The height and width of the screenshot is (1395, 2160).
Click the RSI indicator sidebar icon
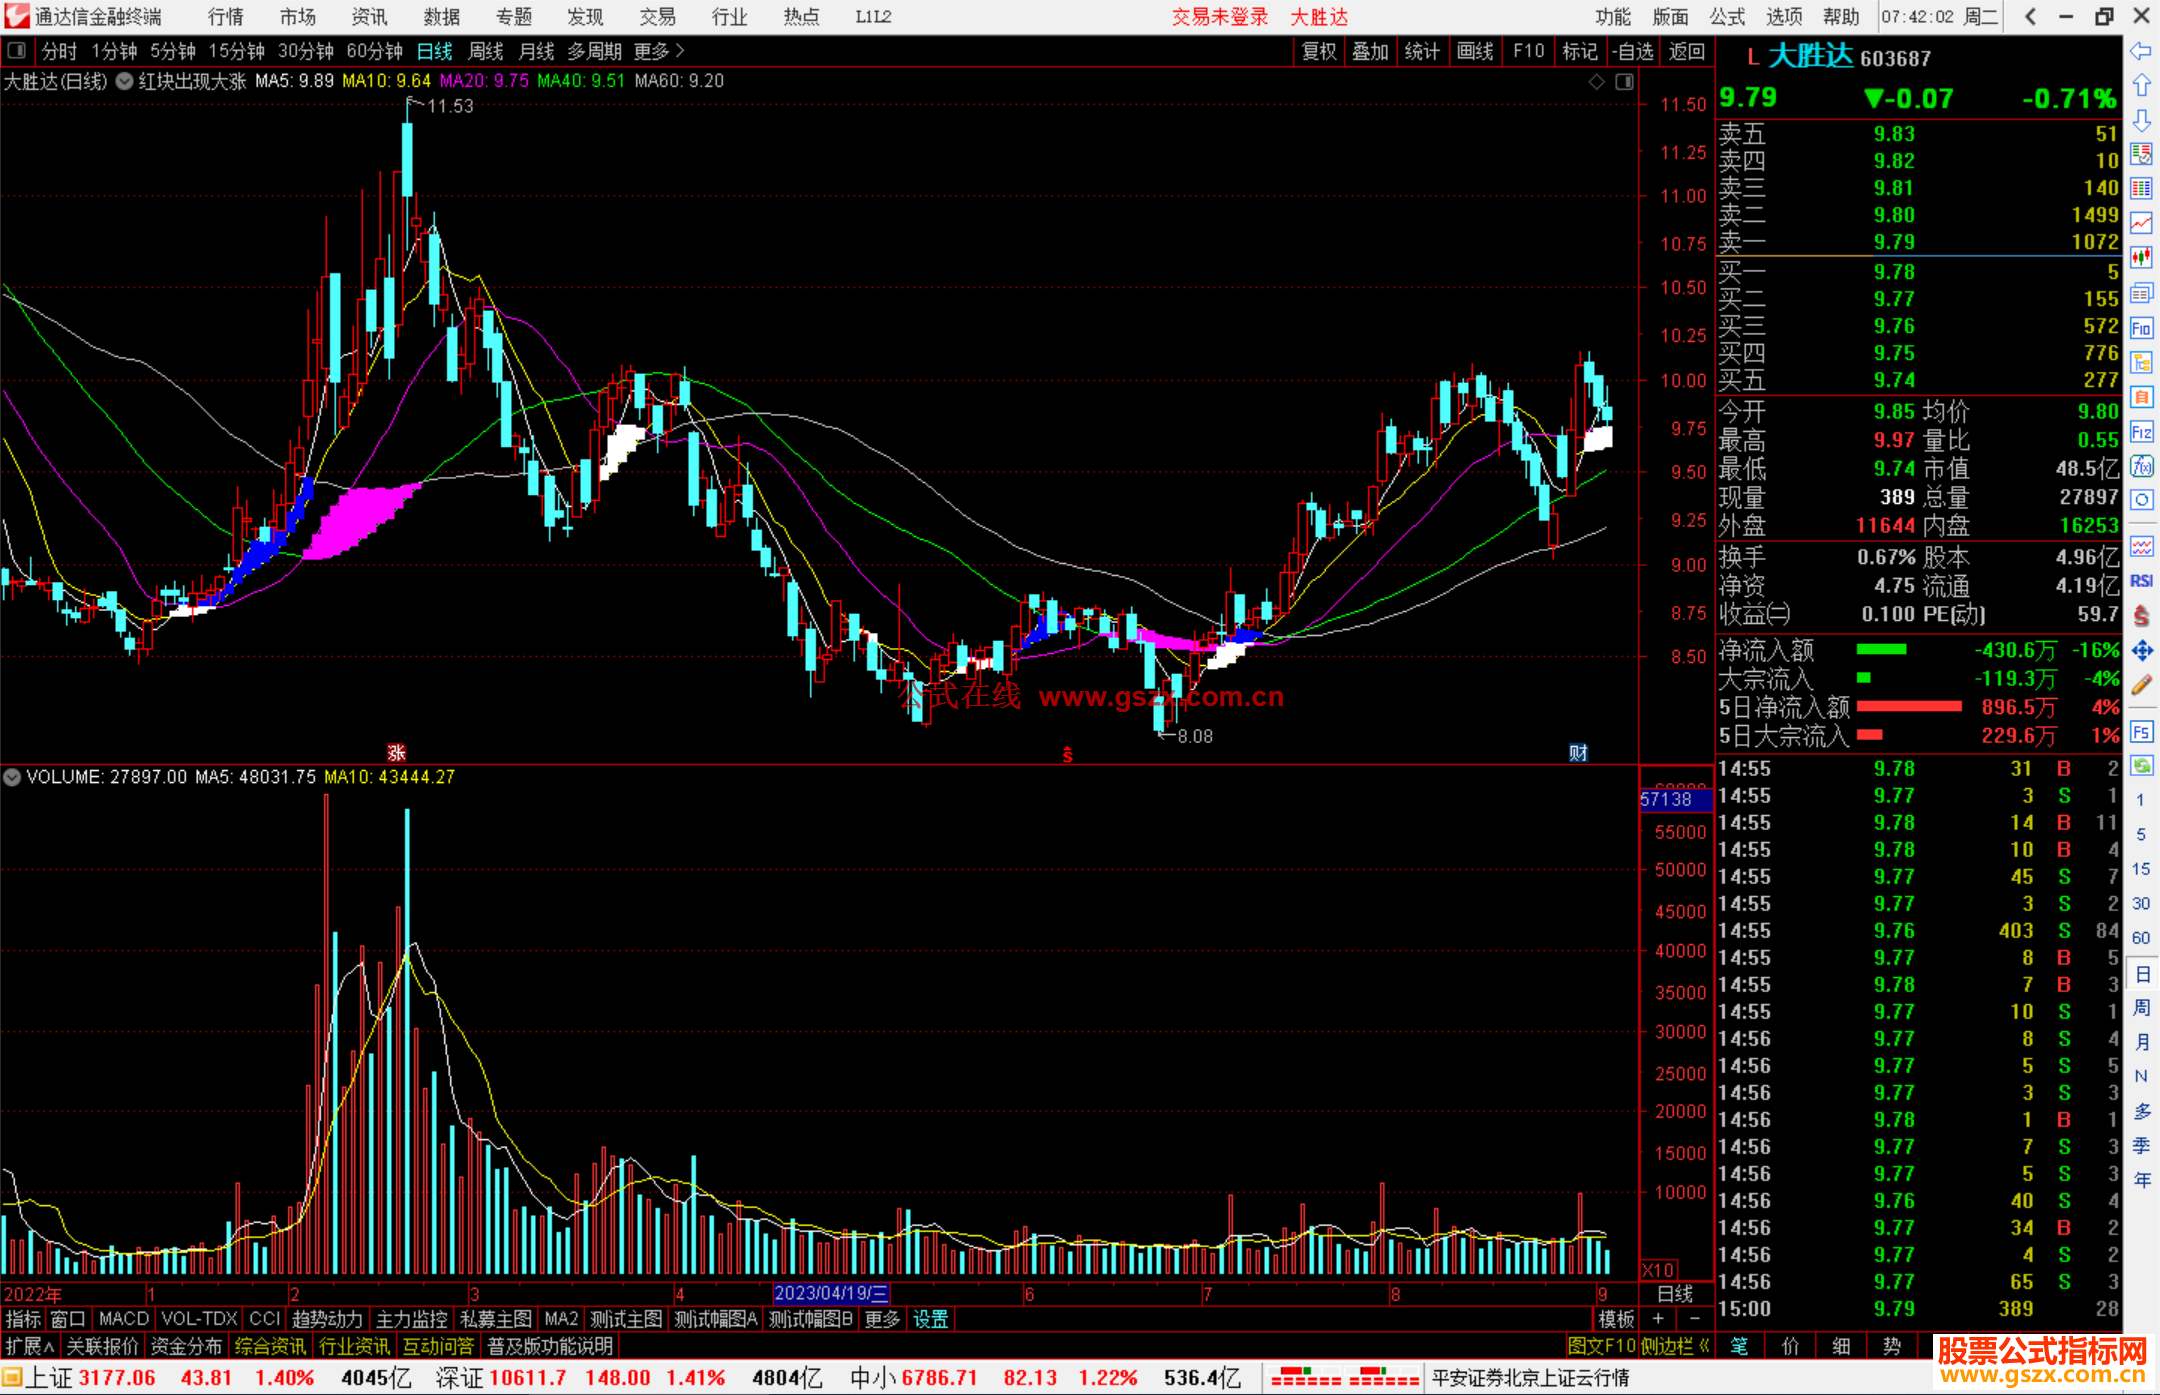pyautogui.click(x=2141, y=580)
